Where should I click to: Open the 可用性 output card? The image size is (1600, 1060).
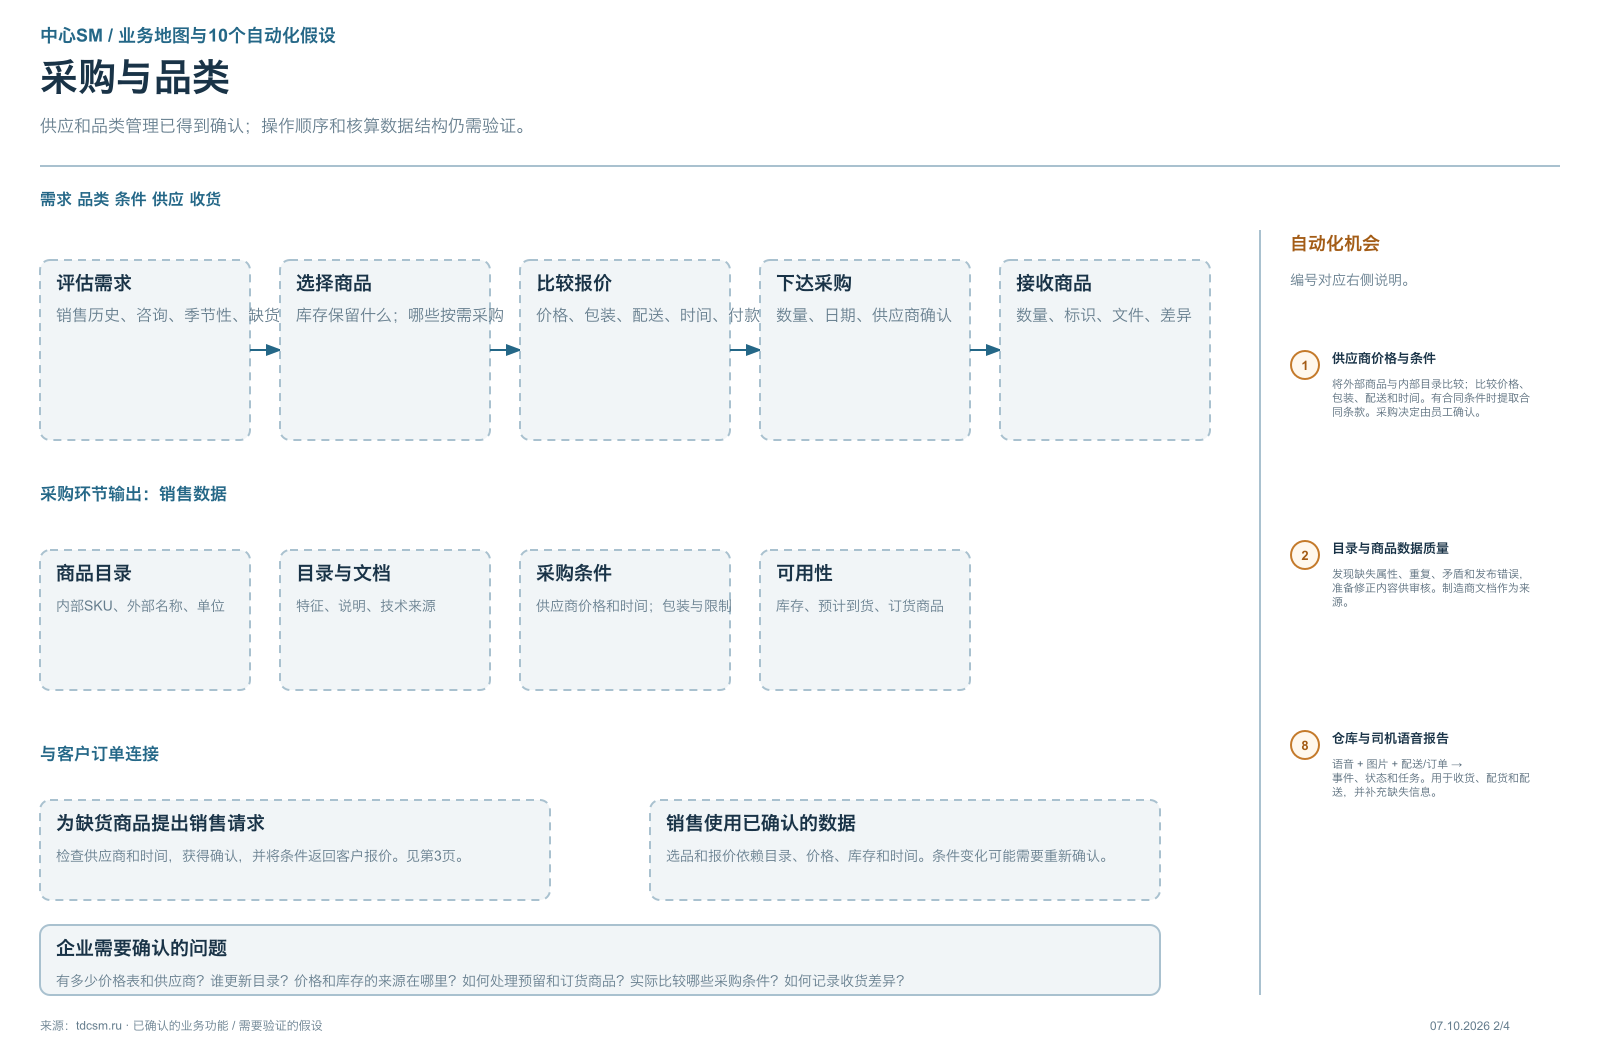865,620
